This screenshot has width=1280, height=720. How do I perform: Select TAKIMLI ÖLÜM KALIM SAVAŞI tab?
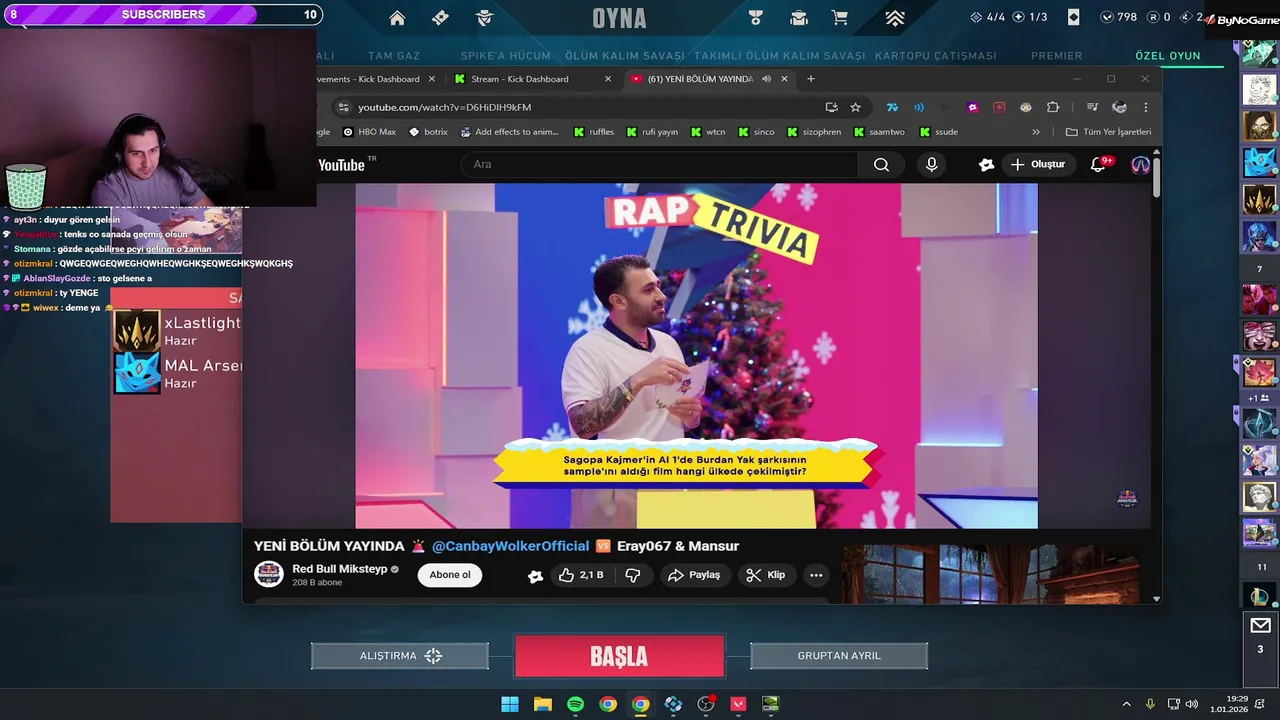pyautogui.click(x=779, y=56)
